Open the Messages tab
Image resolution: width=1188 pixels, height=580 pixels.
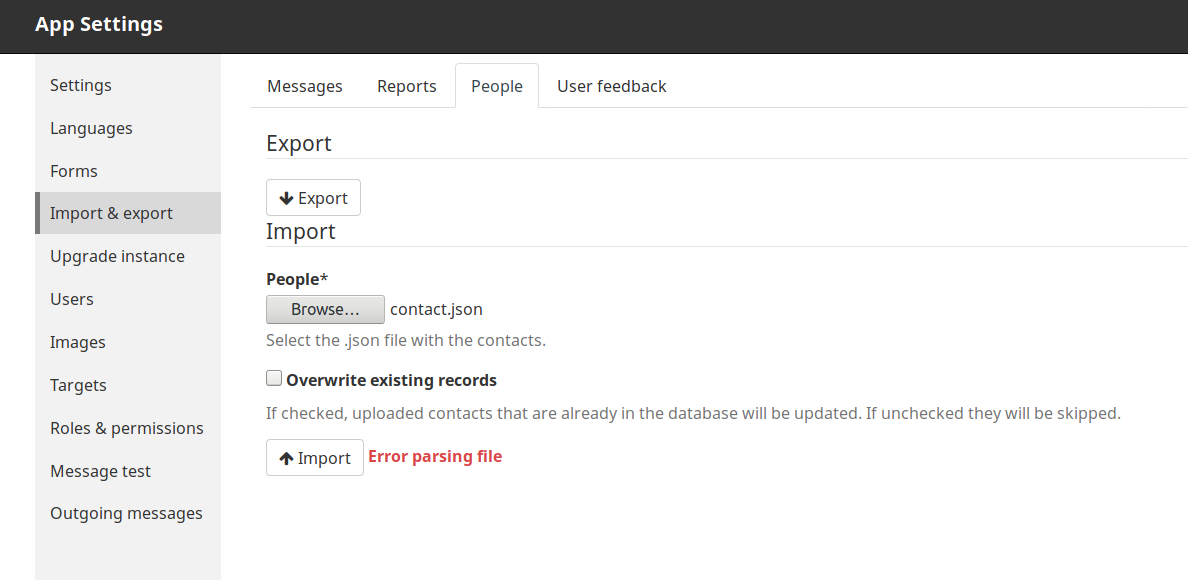coord(305,86)
